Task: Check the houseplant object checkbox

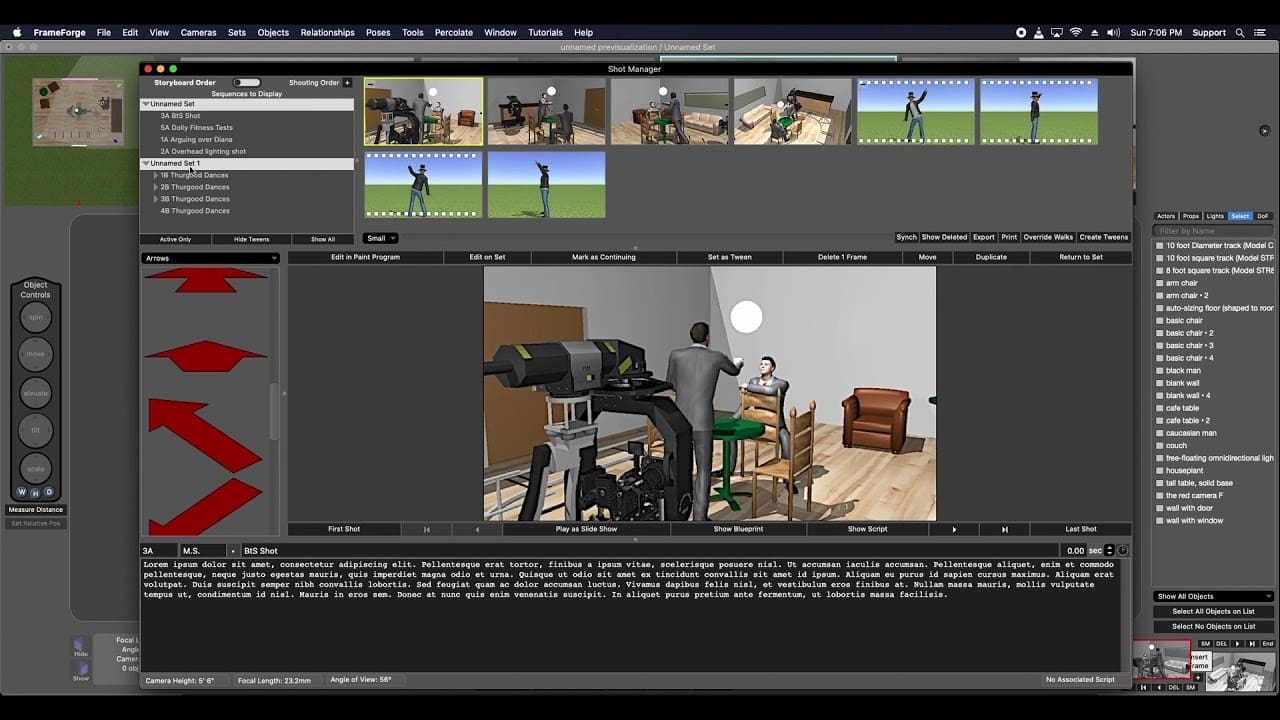Action: pyautogui.click(x=1160, y=471)
